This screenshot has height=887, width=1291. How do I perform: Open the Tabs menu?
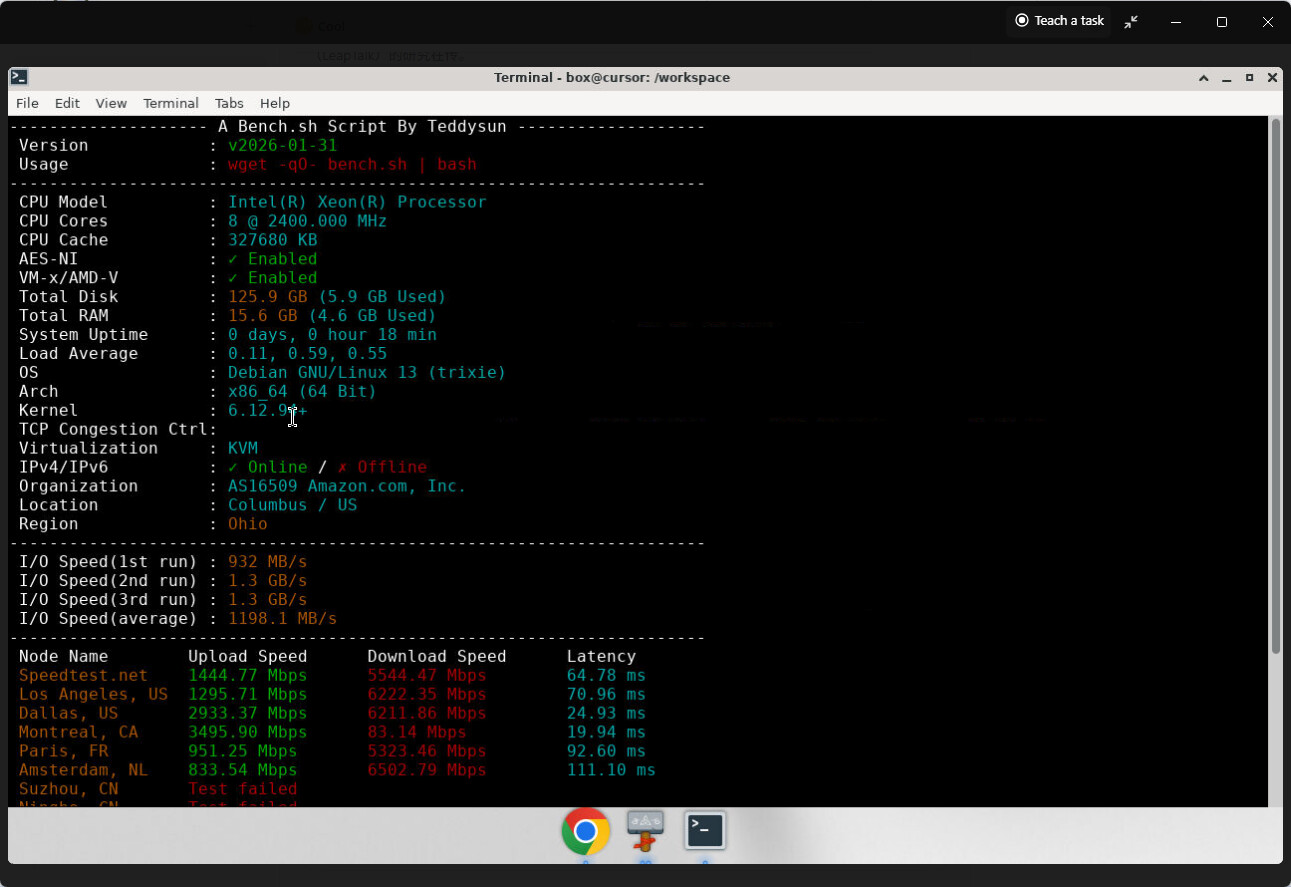(229, 103)
